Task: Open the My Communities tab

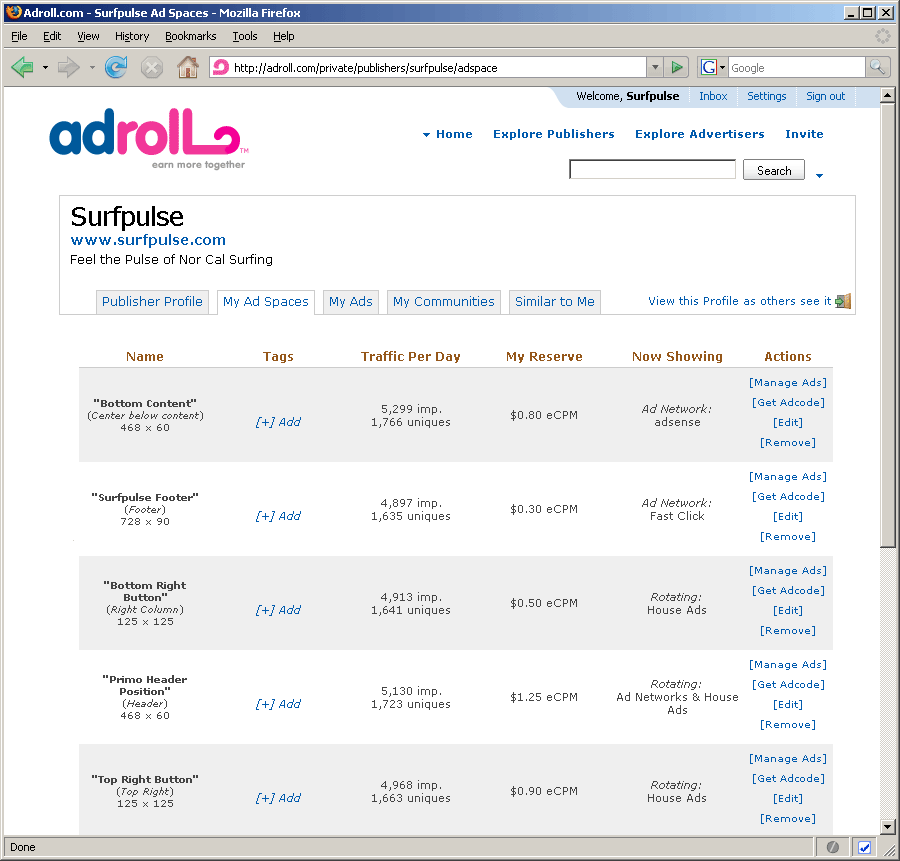Action: (x=444, y=302)
